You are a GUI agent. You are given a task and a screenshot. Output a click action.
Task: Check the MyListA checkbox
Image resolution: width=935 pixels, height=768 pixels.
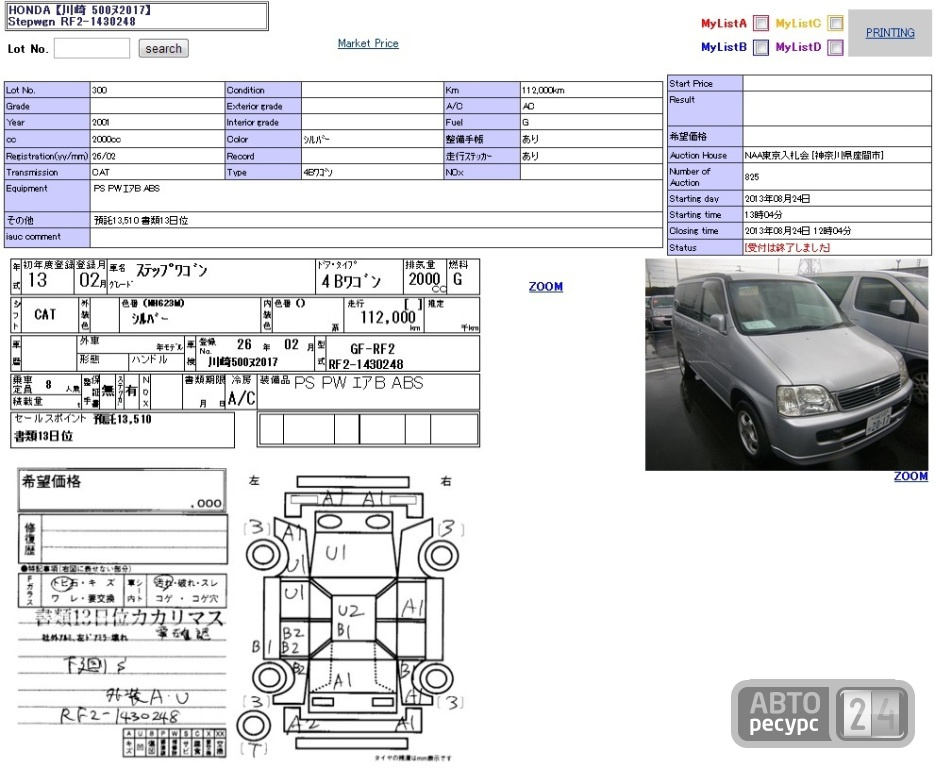click(761, 23)
